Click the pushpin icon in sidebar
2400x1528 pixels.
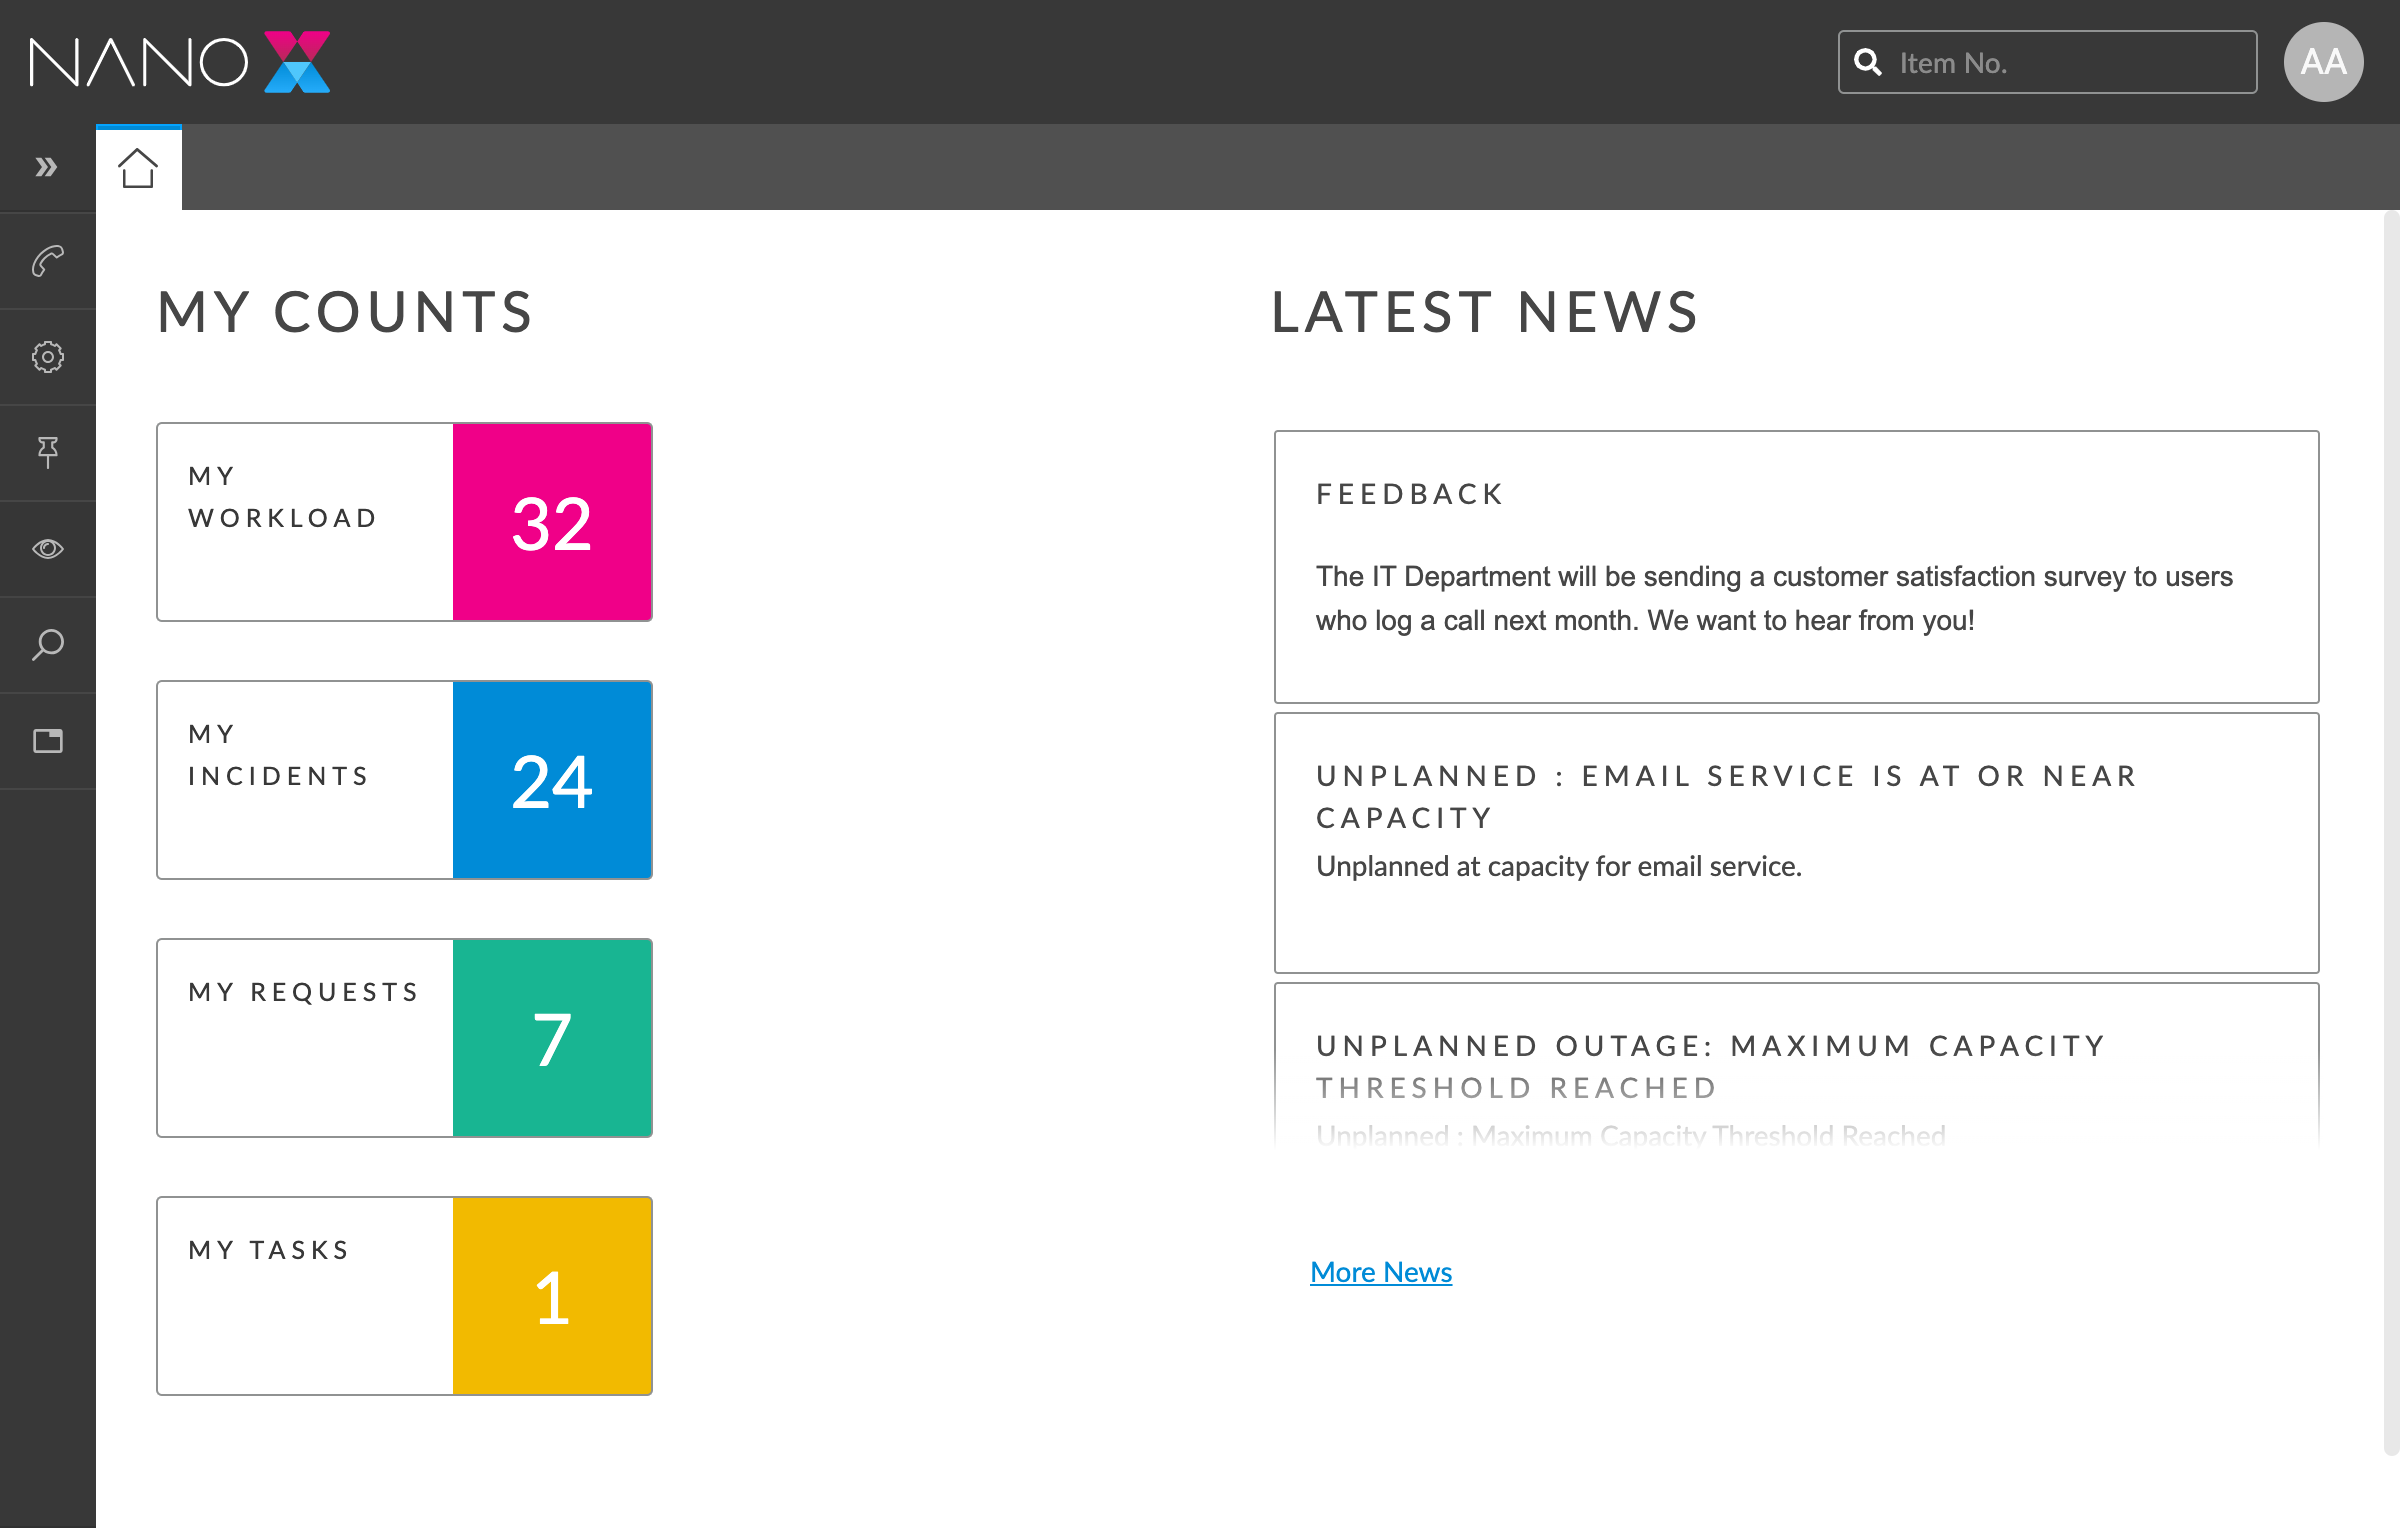(x=47, y=452)
